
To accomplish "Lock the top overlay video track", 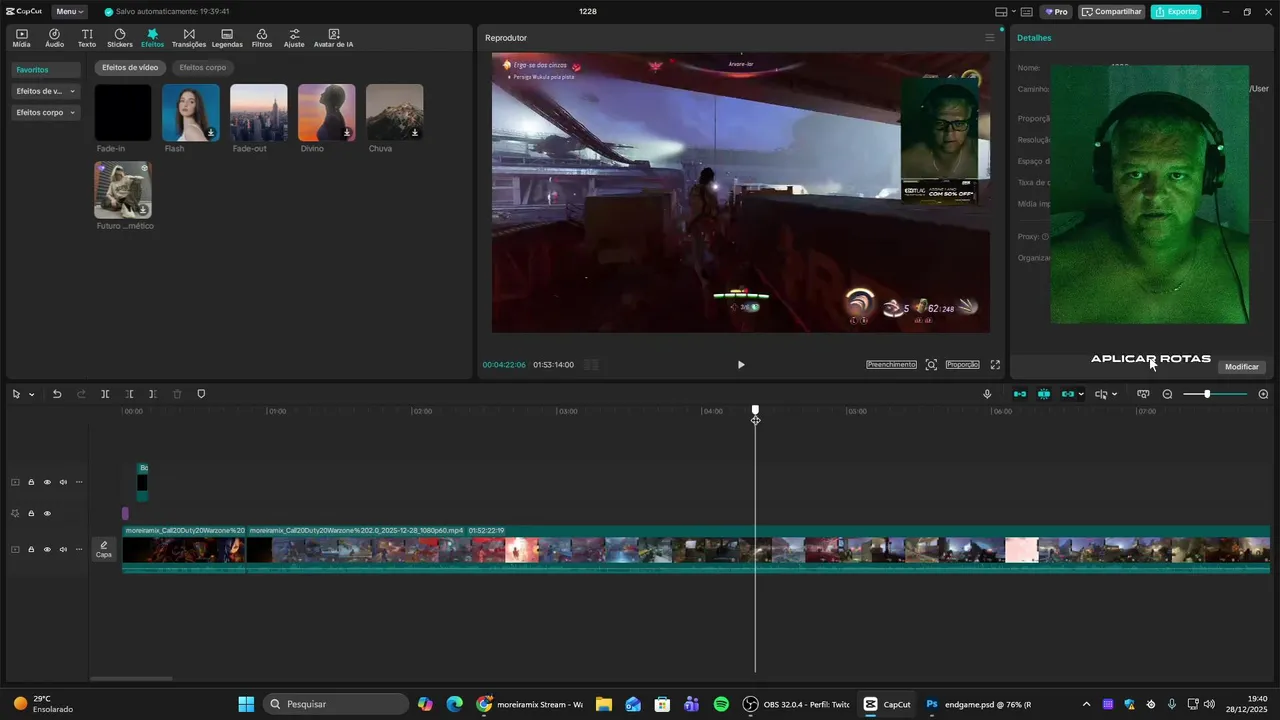I will (x=31, y=482).
